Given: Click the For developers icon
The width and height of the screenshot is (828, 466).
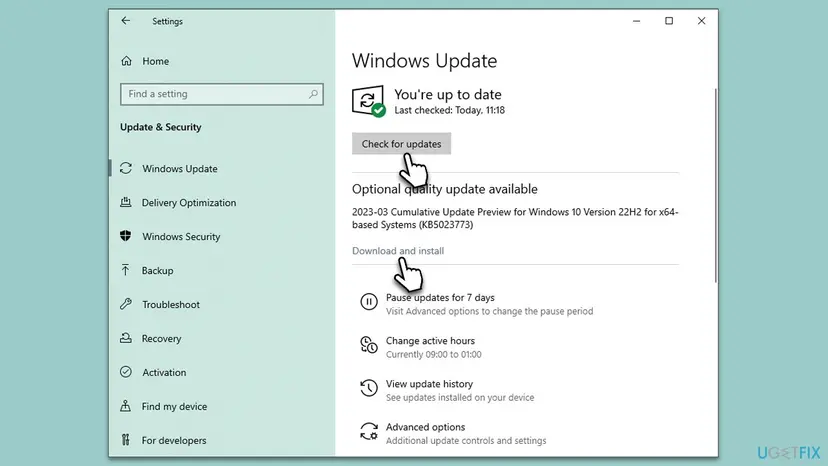Looking at the screenshot, I should point(126,440).
